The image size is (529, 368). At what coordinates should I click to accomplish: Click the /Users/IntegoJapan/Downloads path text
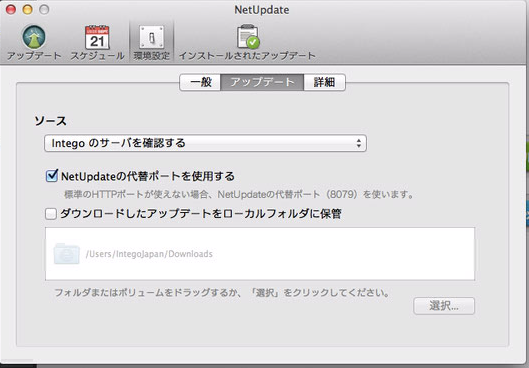point(149,254)
